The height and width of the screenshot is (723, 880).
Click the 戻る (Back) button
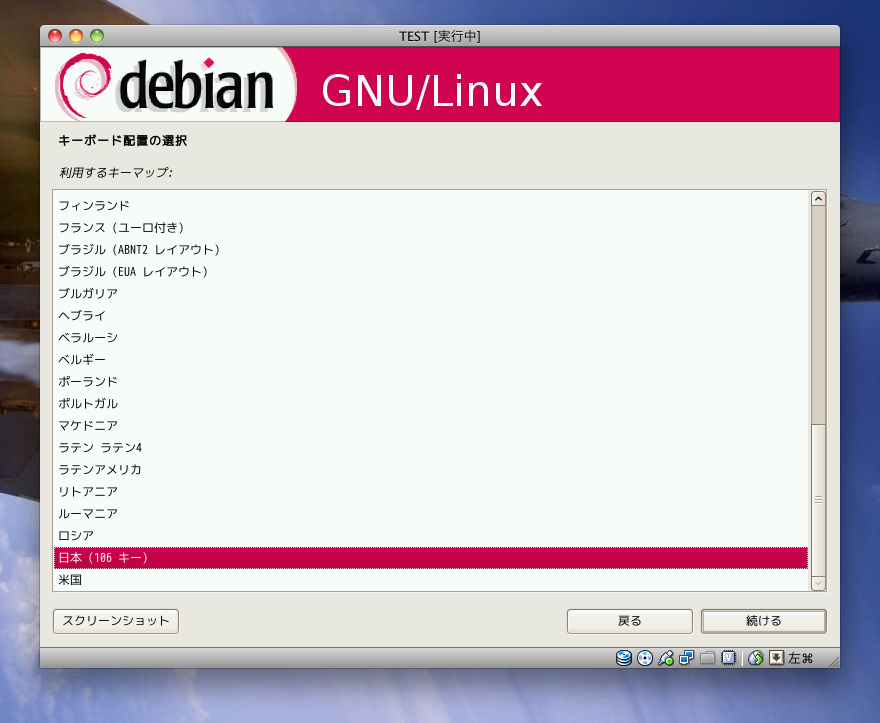[629, 621]
